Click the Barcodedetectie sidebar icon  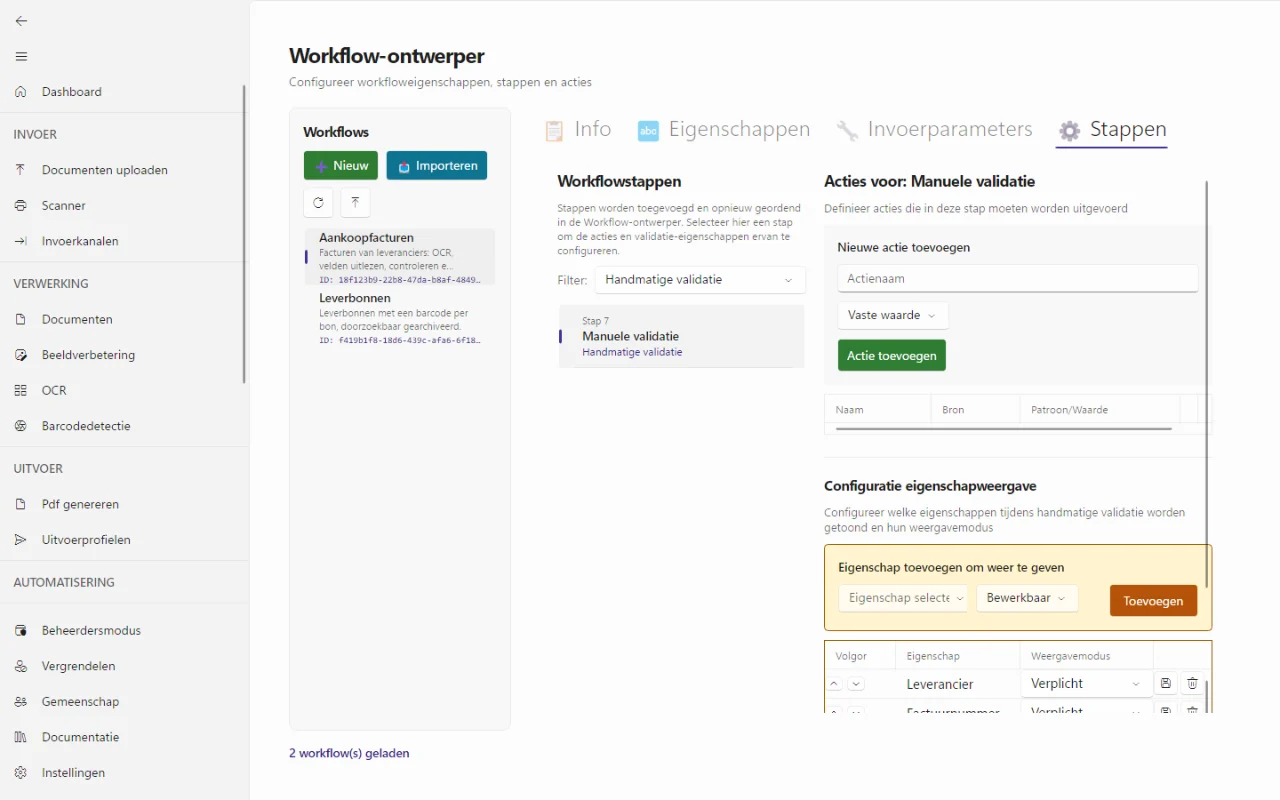click(21, 426)
